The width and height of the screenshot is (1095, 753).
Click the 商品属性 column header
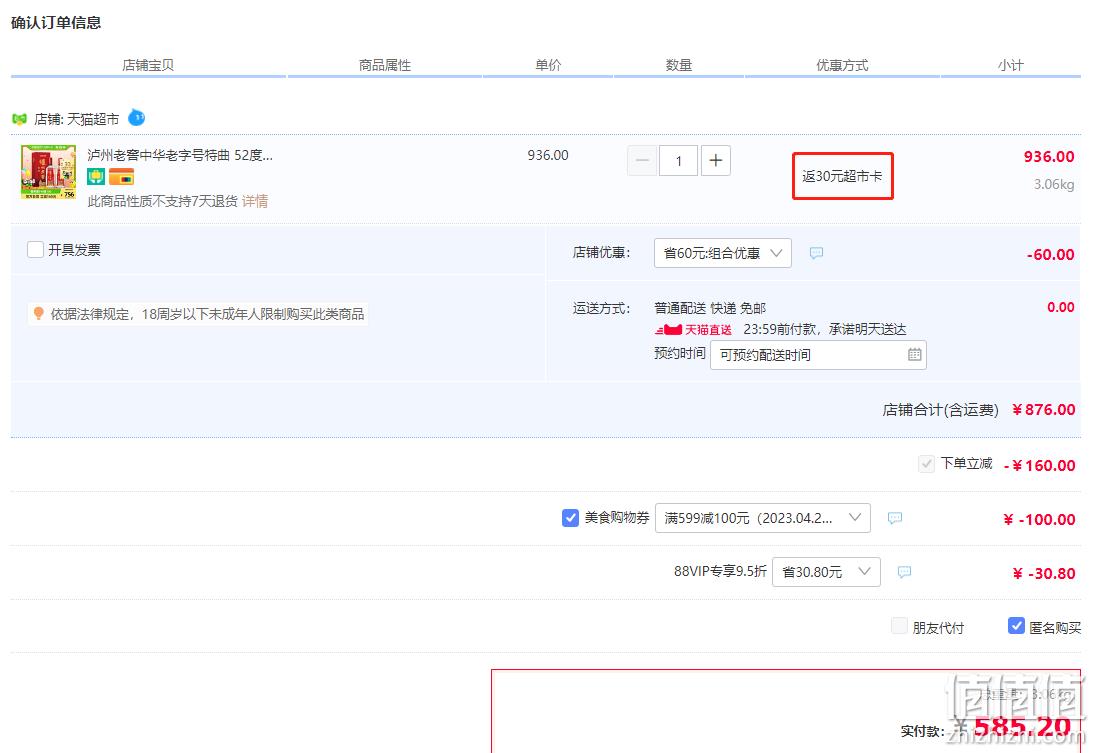[x=385, y=65]
